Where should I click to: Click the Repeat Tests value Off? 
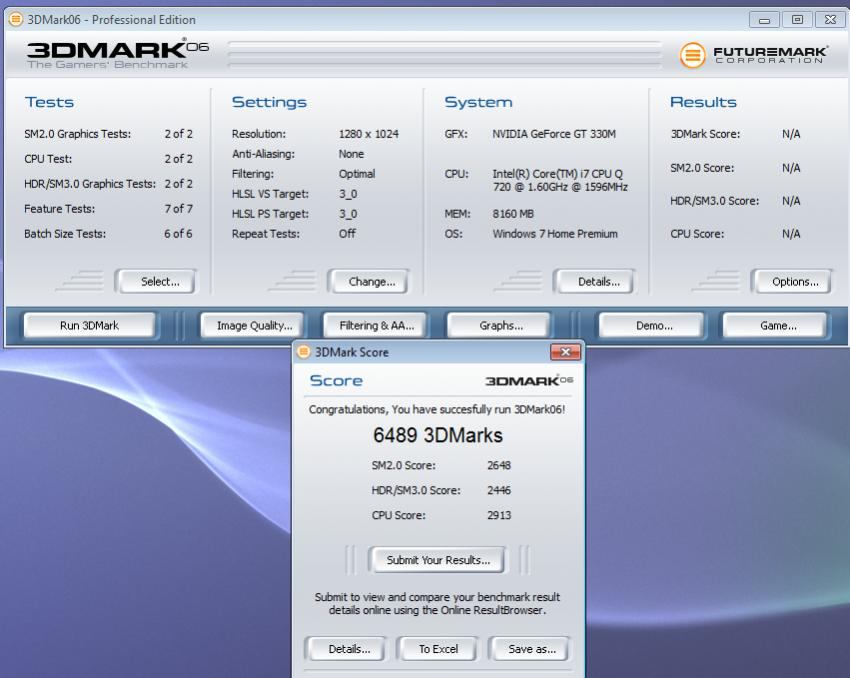click(347, 234)
